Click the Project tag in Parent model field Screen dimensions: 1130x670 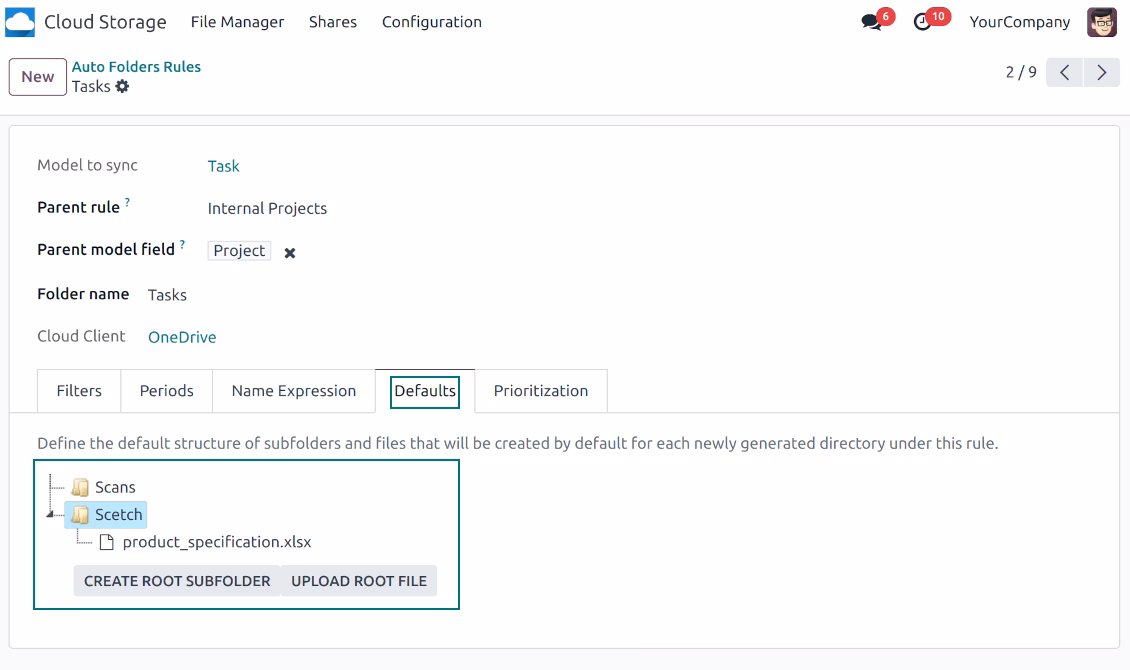pyautogui.click(x=239, y=251)
